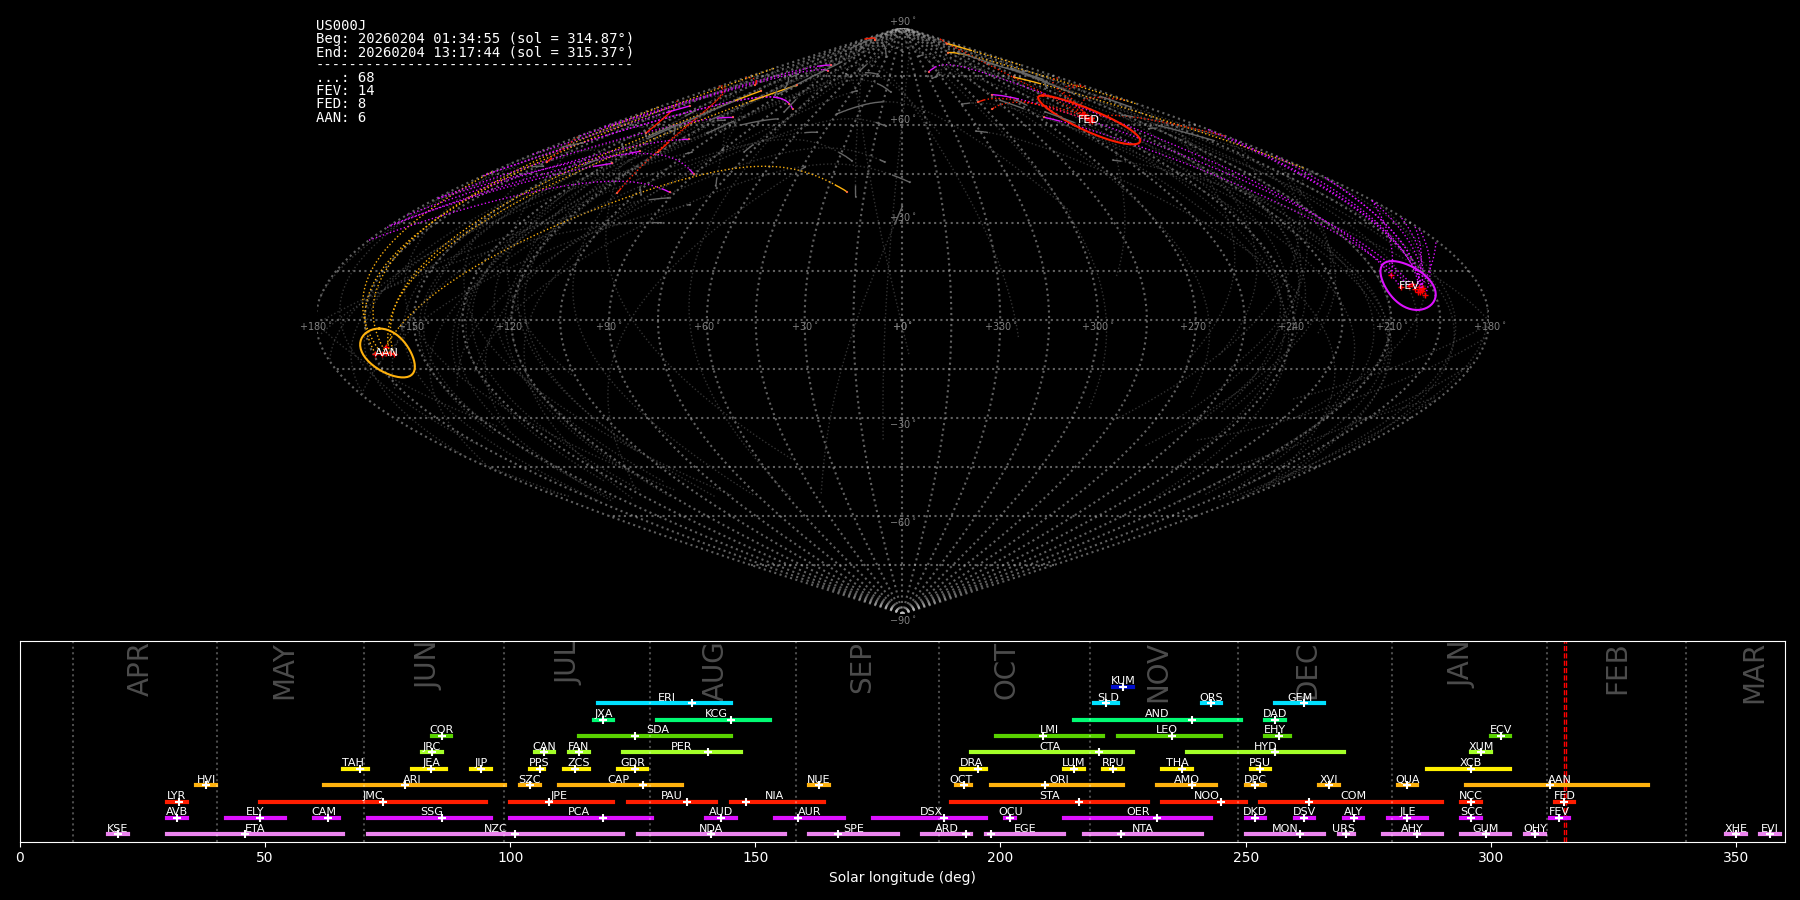
Task: Click the 'FEV: 14' count in legend
Action: (345, 91)
